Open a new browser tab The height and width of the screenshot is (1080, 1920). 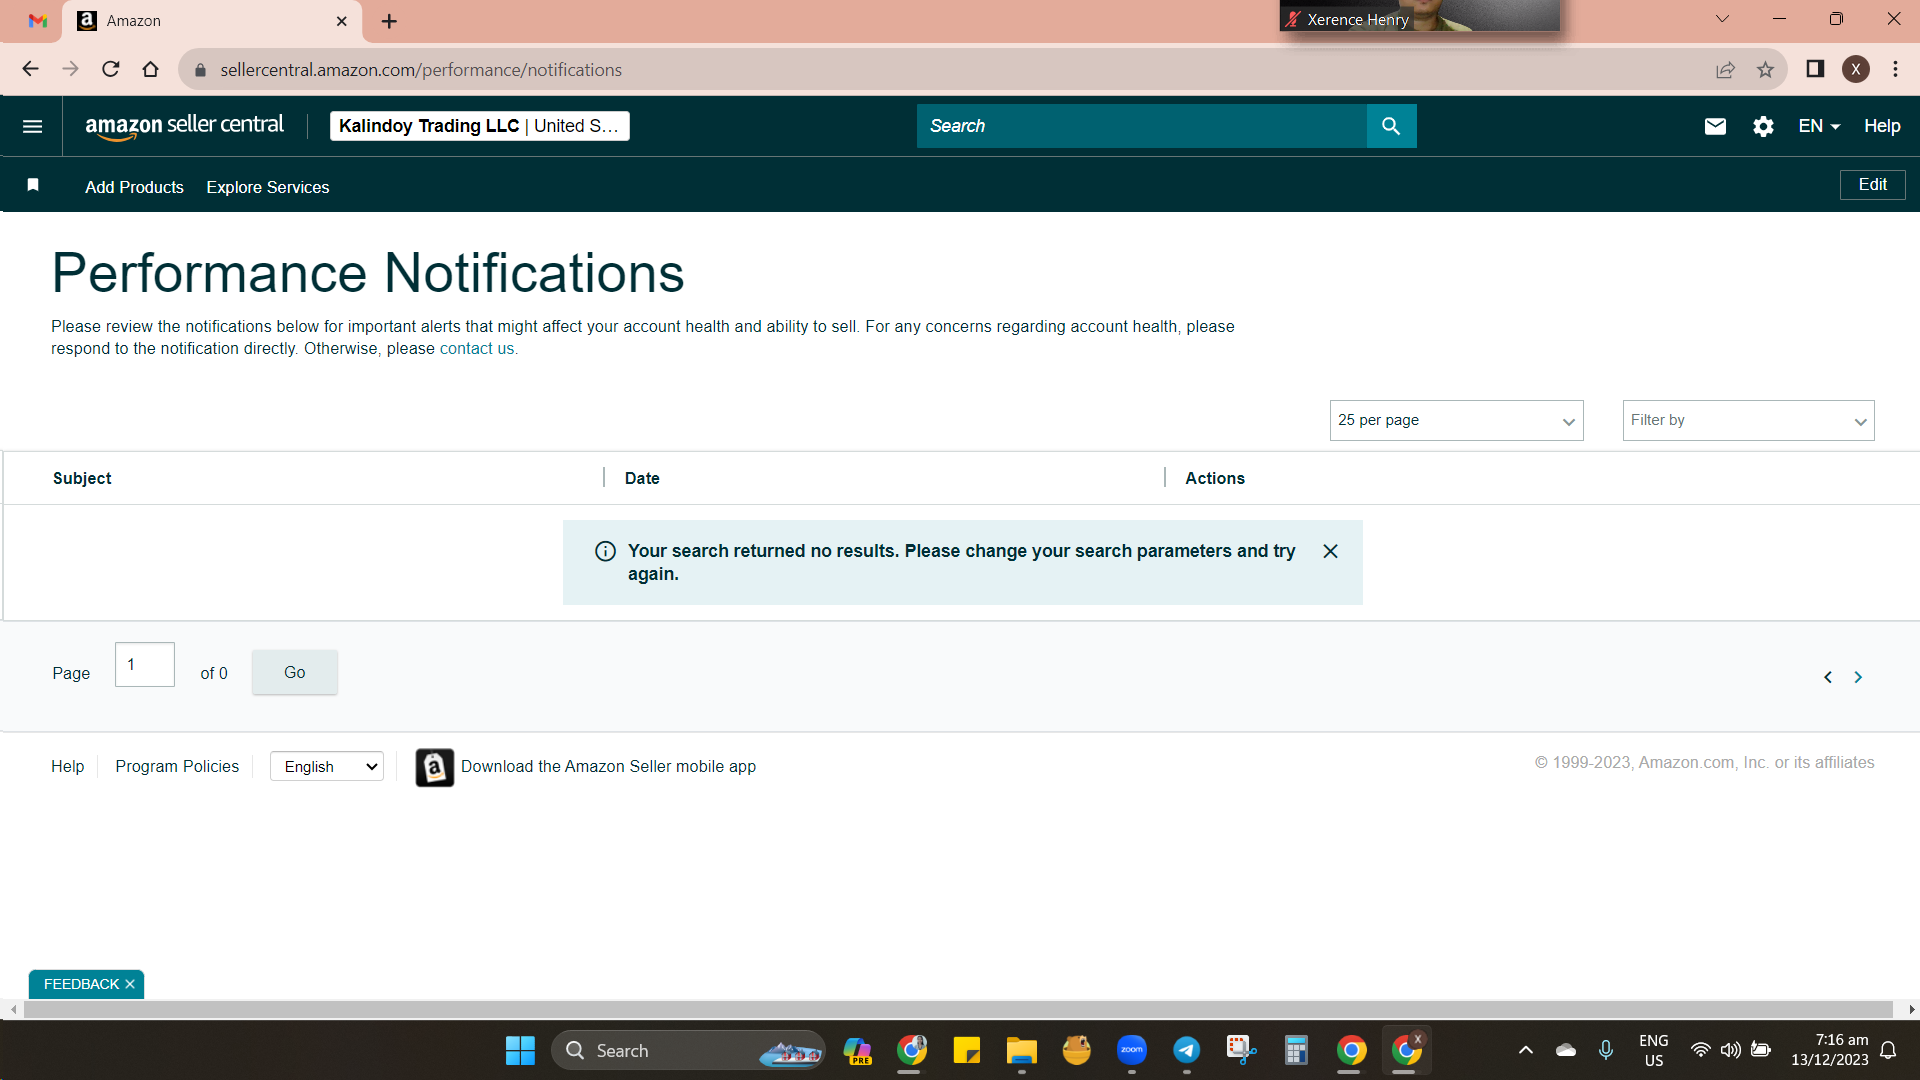click(x=389, y=21)
